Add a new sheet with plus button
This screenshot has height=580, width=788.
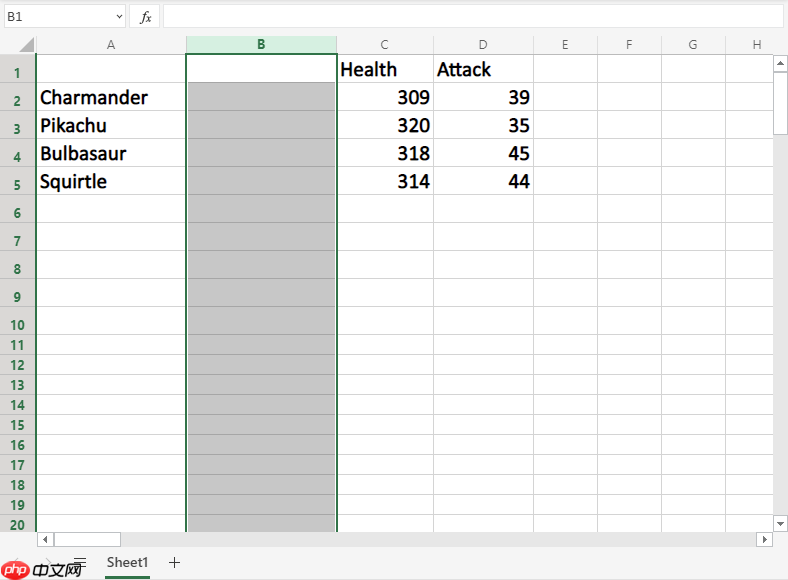[x=174, y=562]
